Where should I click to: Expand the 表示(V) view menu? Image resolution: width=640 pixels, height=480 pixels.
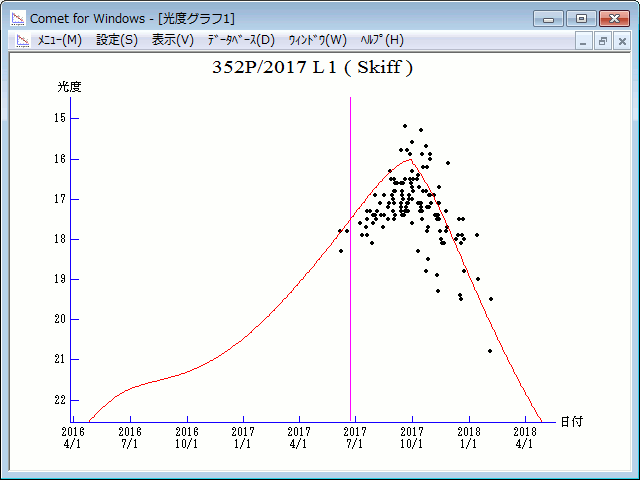click(172, 40)
